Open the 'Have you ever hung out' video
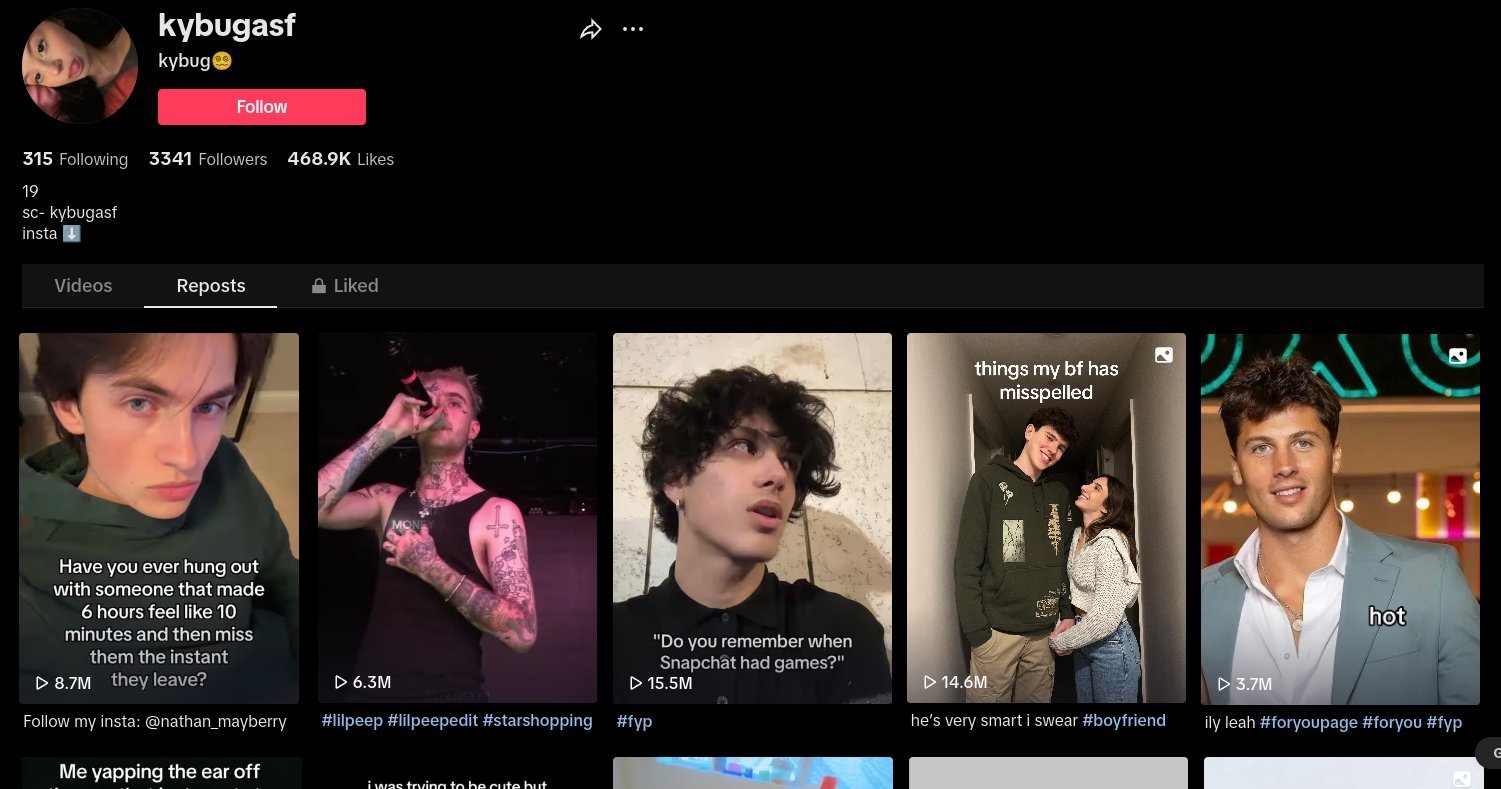 pos(159,518)
